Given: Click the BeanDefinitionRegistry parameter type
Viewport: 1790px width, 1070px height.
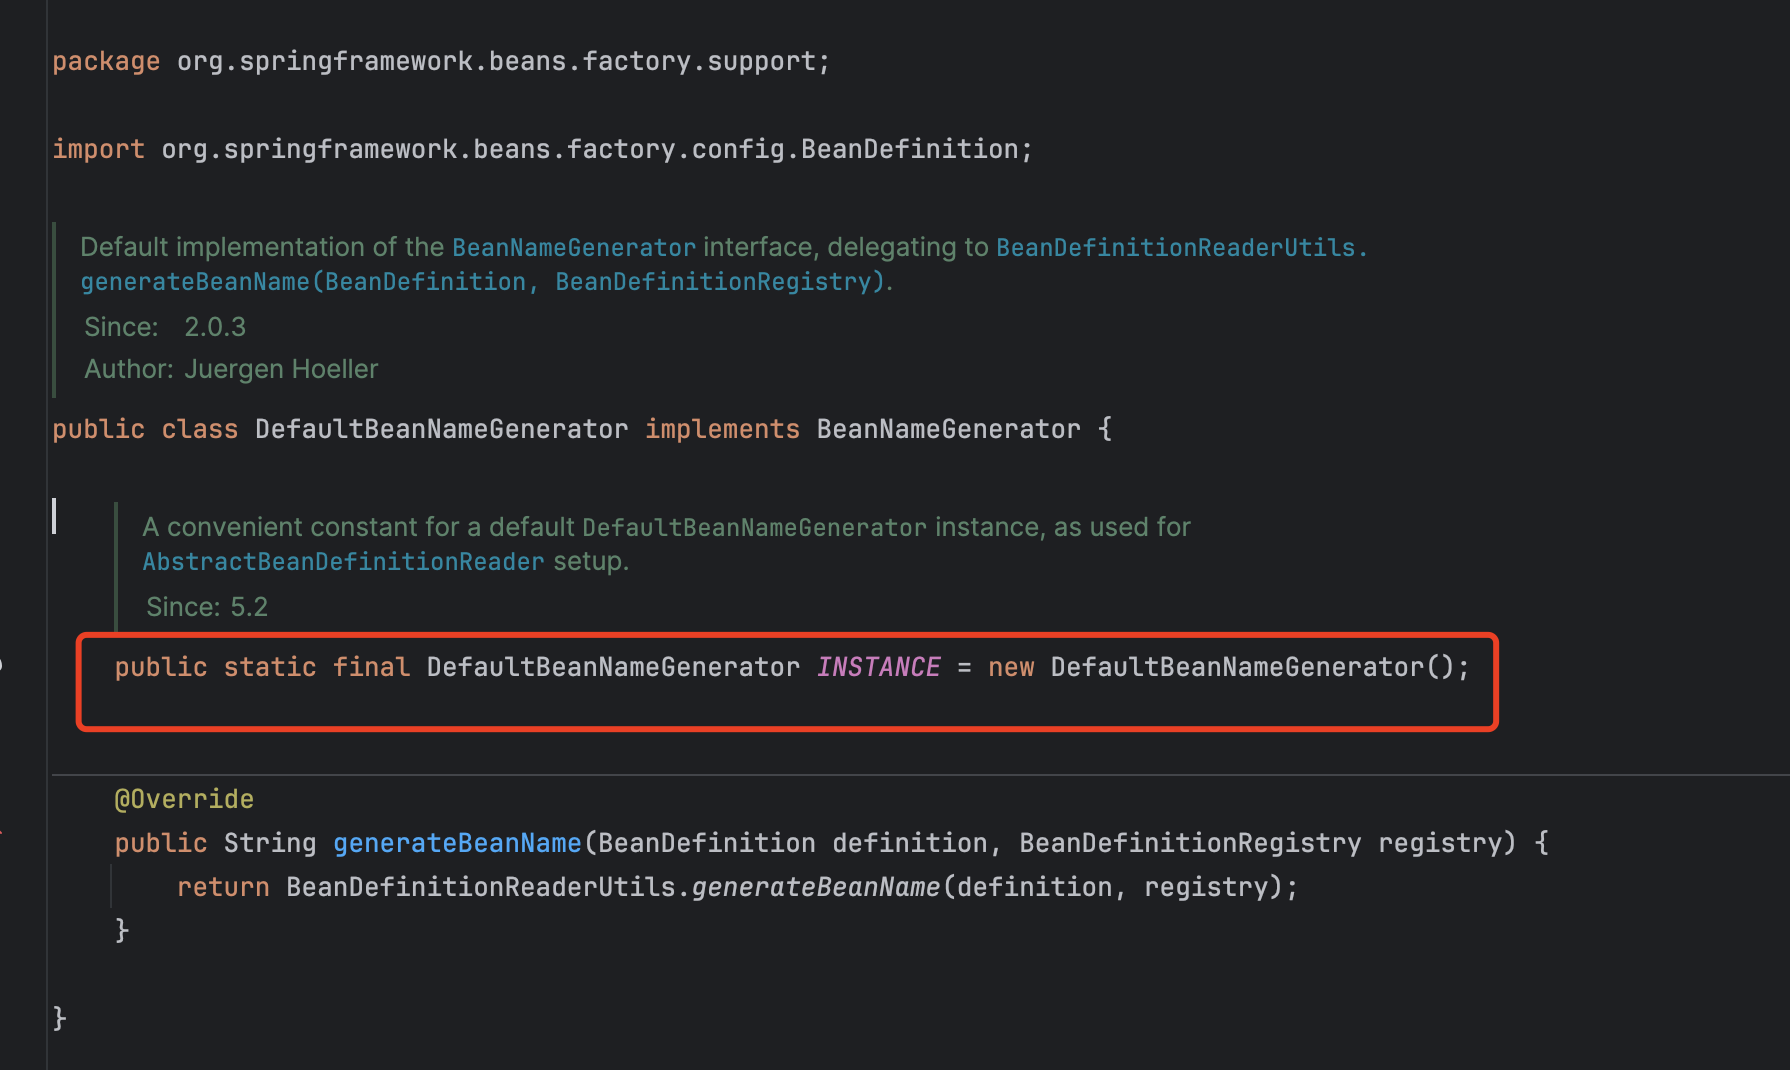Looking at the screenshot, I should pos(1190,843).
